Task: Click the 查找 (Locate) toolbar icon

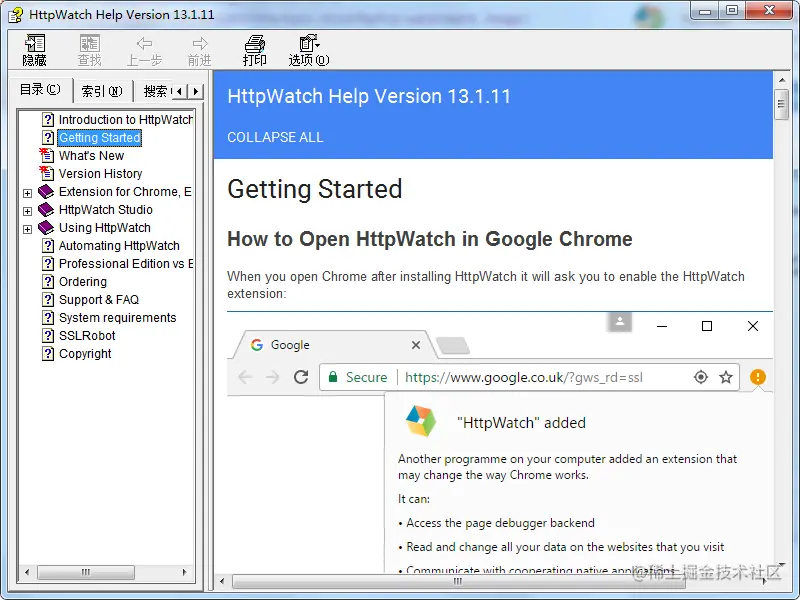Action: pos(89,51)
